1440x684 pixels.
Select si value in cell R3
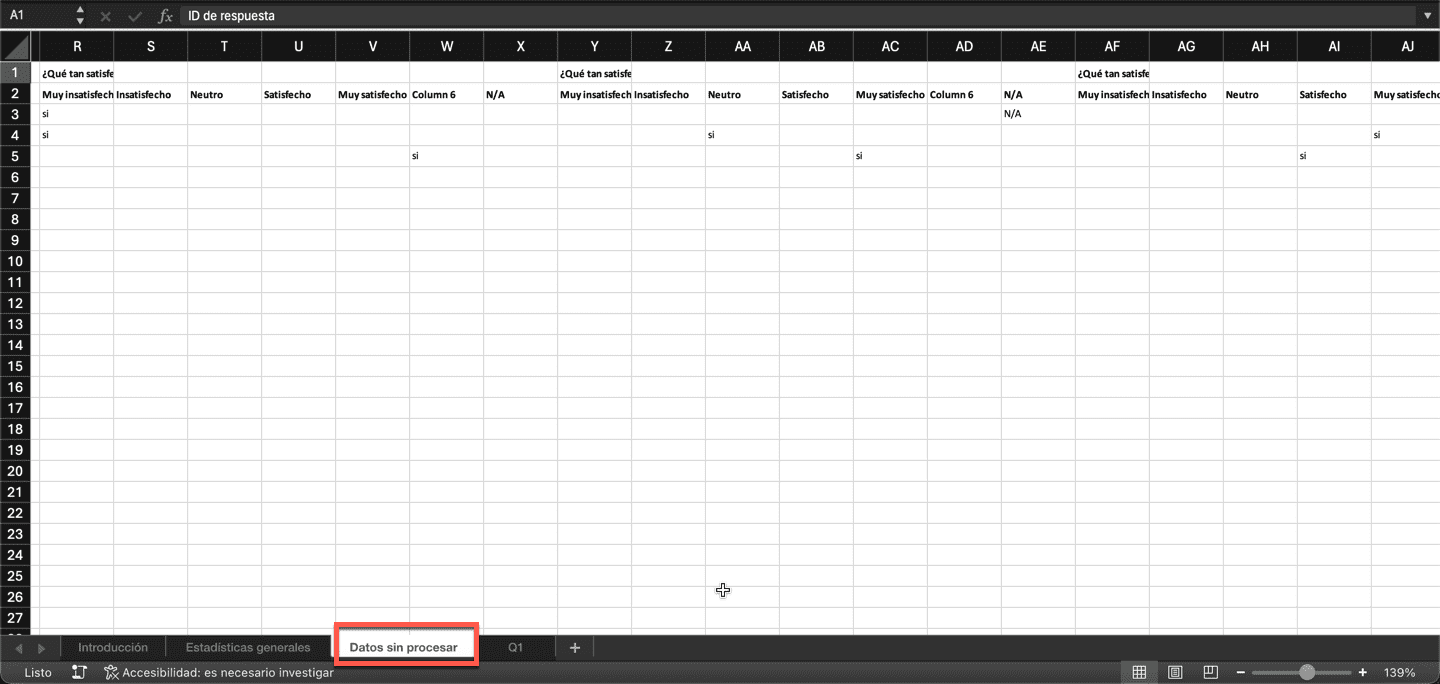pyautogui.click(x=77, y=114)
